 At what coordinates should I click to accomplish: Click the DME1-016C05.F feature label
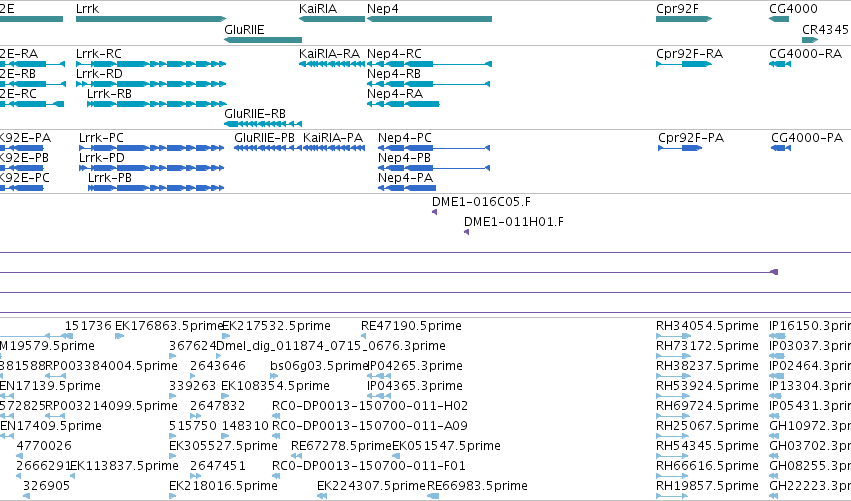(x=481, y=202)
